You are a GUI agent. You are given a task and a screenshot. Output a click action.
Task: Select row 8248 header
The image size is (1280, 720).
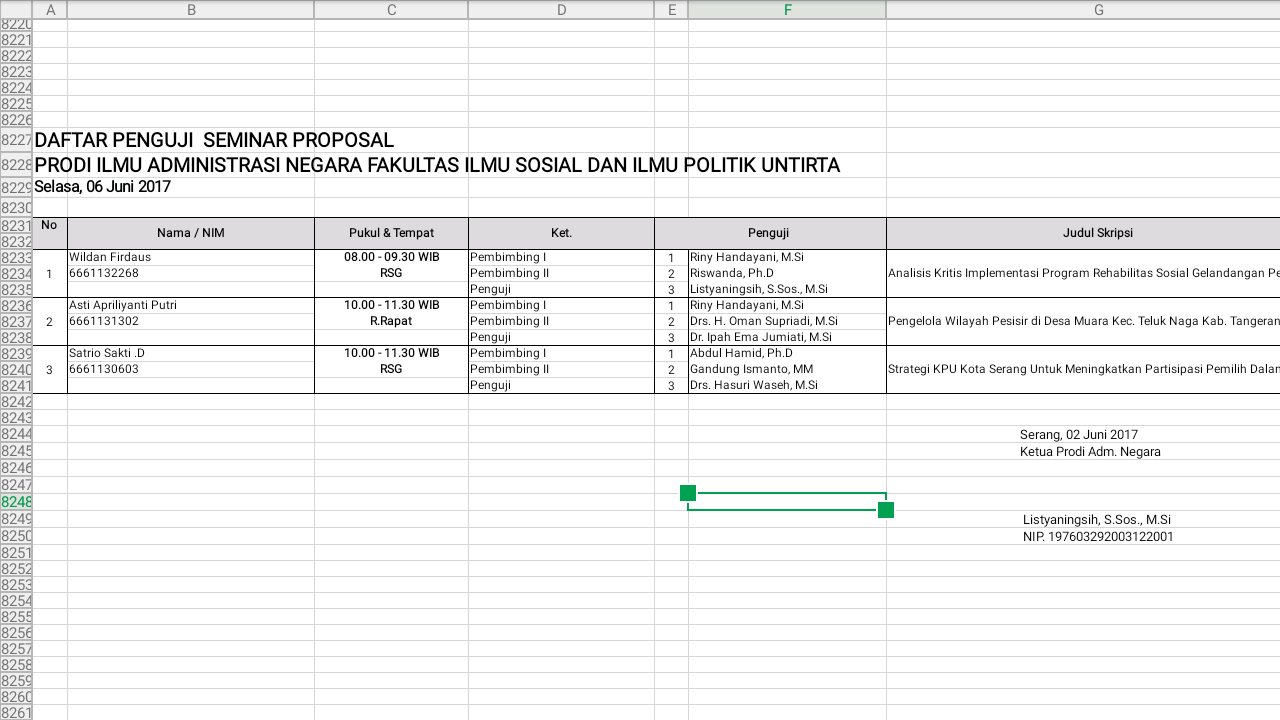pyautogui.click(x=16, y=502)
